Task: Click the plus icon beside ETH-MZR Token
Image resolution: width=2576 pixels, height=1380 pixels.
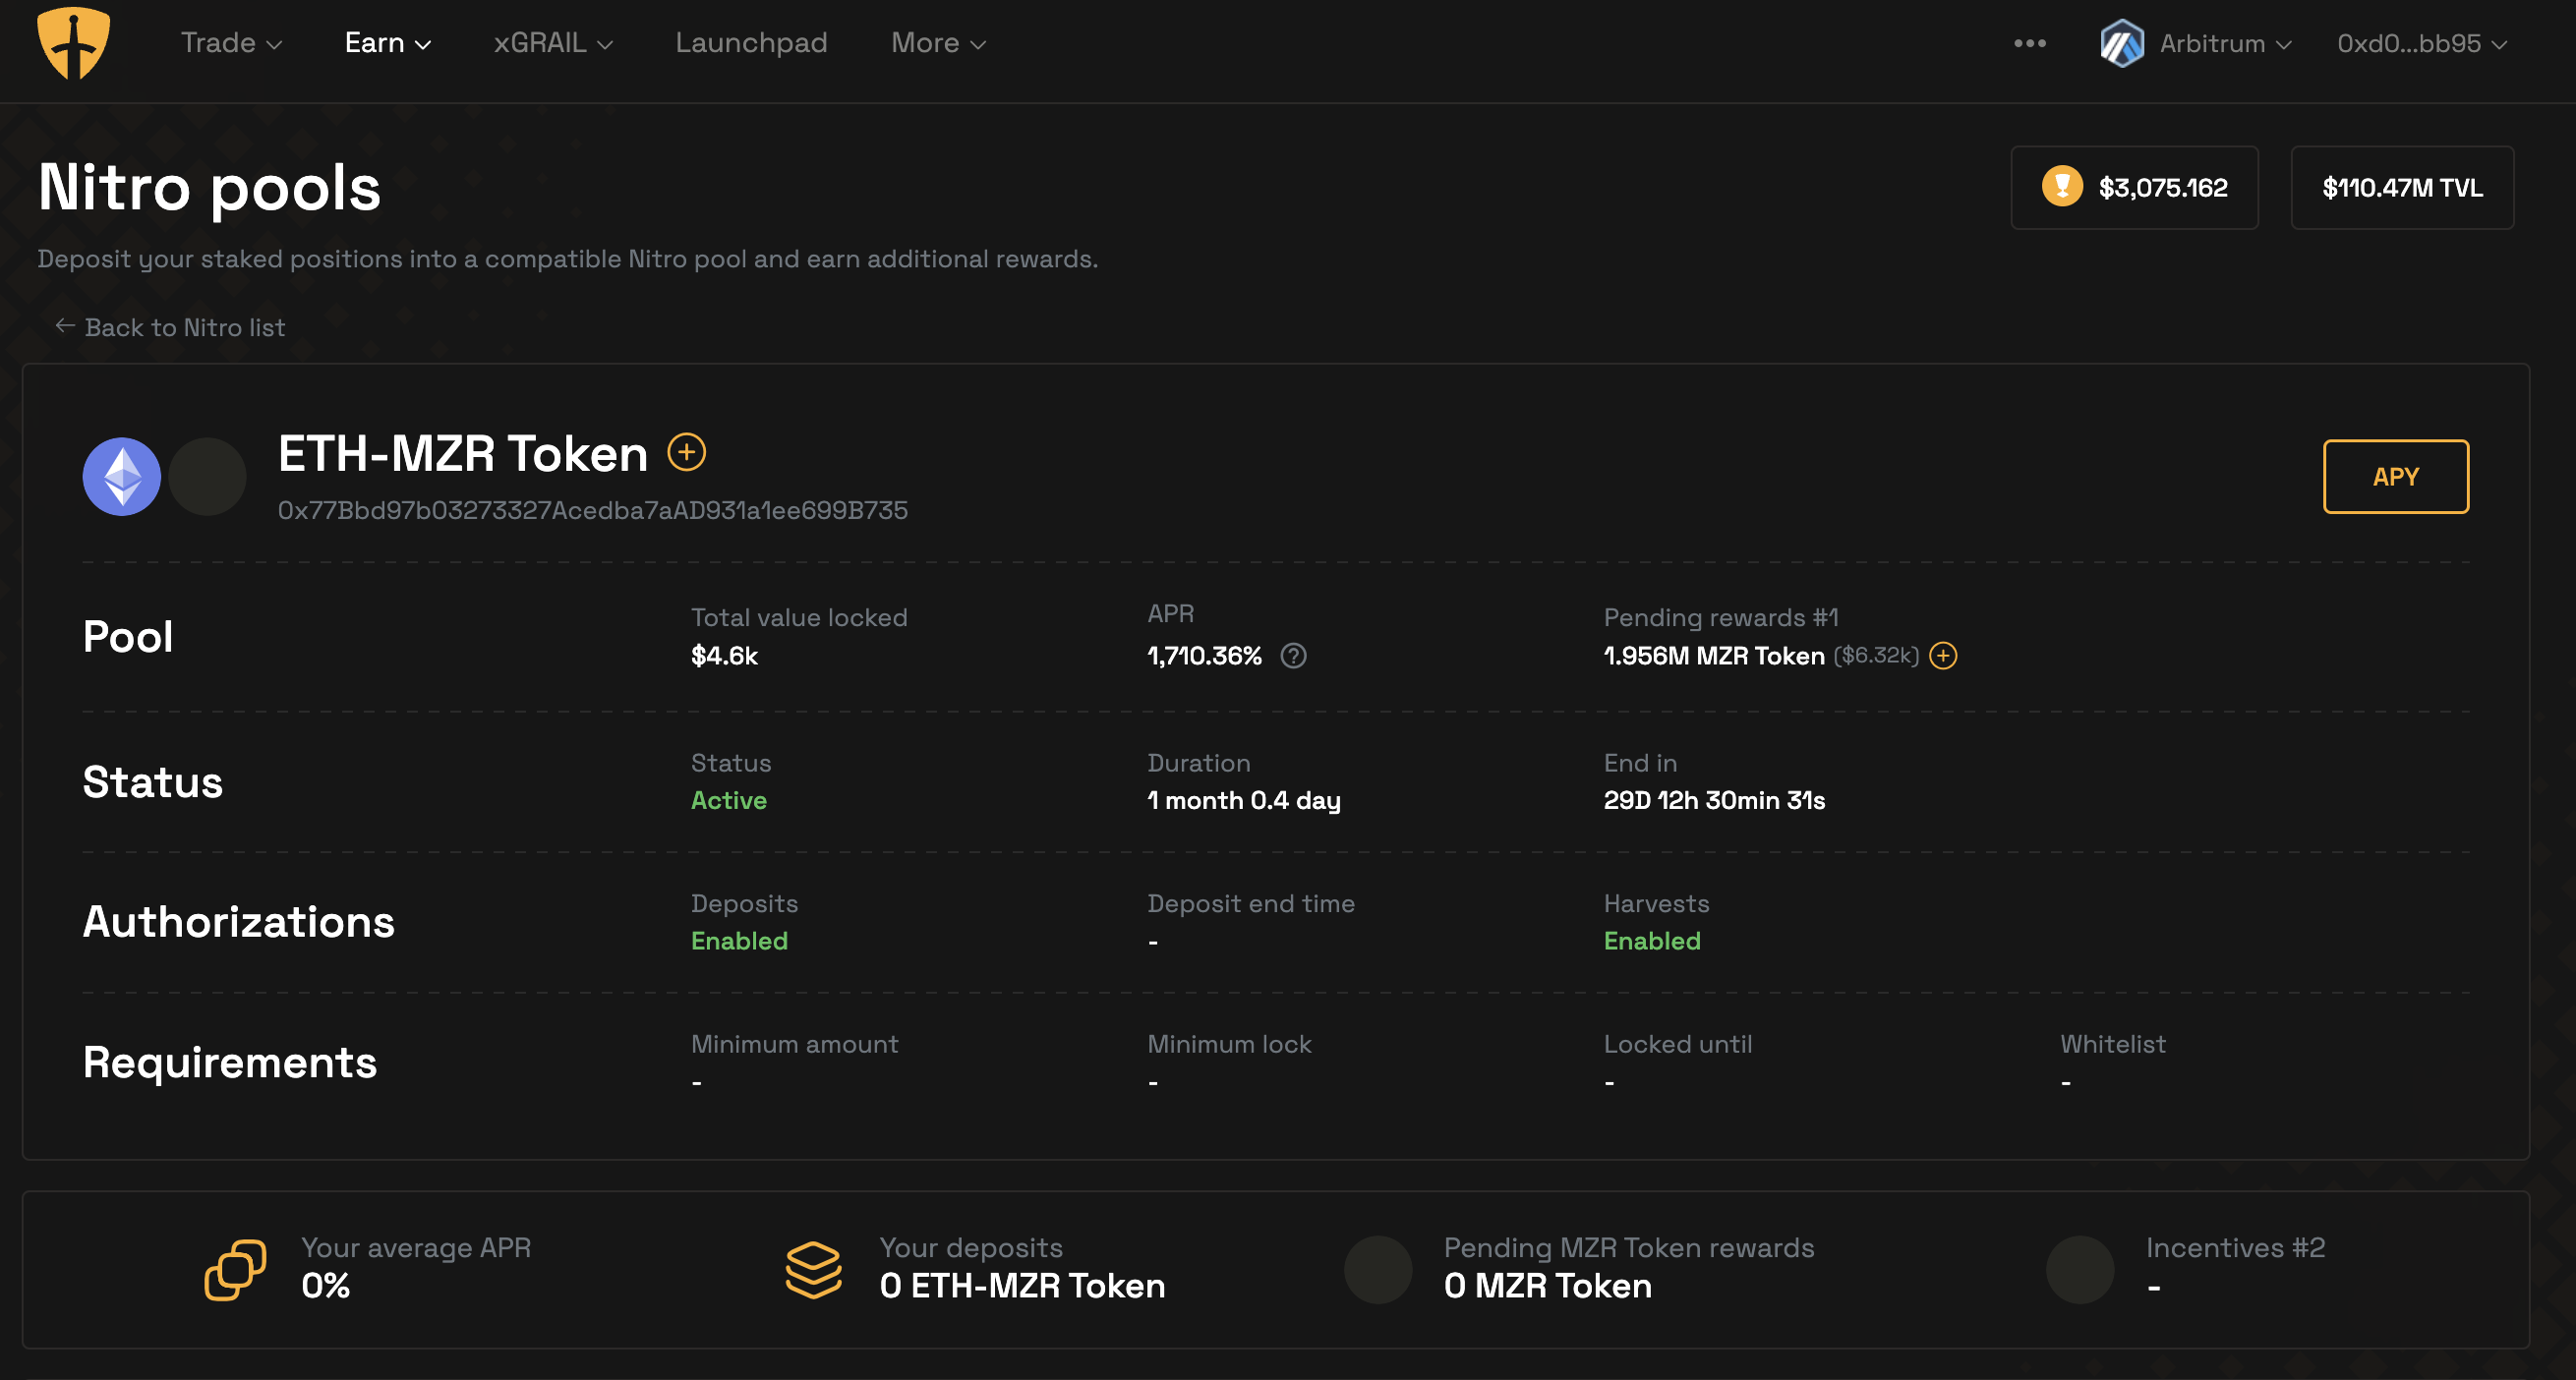Action: (686, 452)
